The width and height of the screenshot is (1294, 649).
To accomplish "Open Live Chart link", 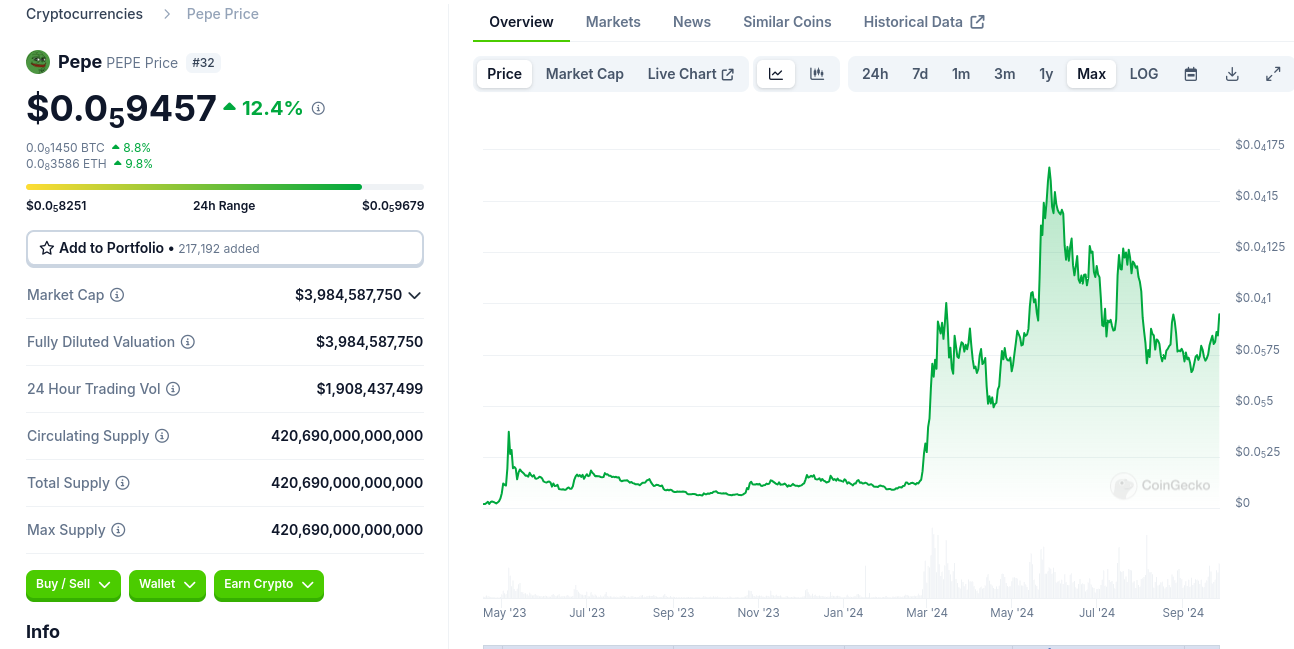I will (691, 74).
